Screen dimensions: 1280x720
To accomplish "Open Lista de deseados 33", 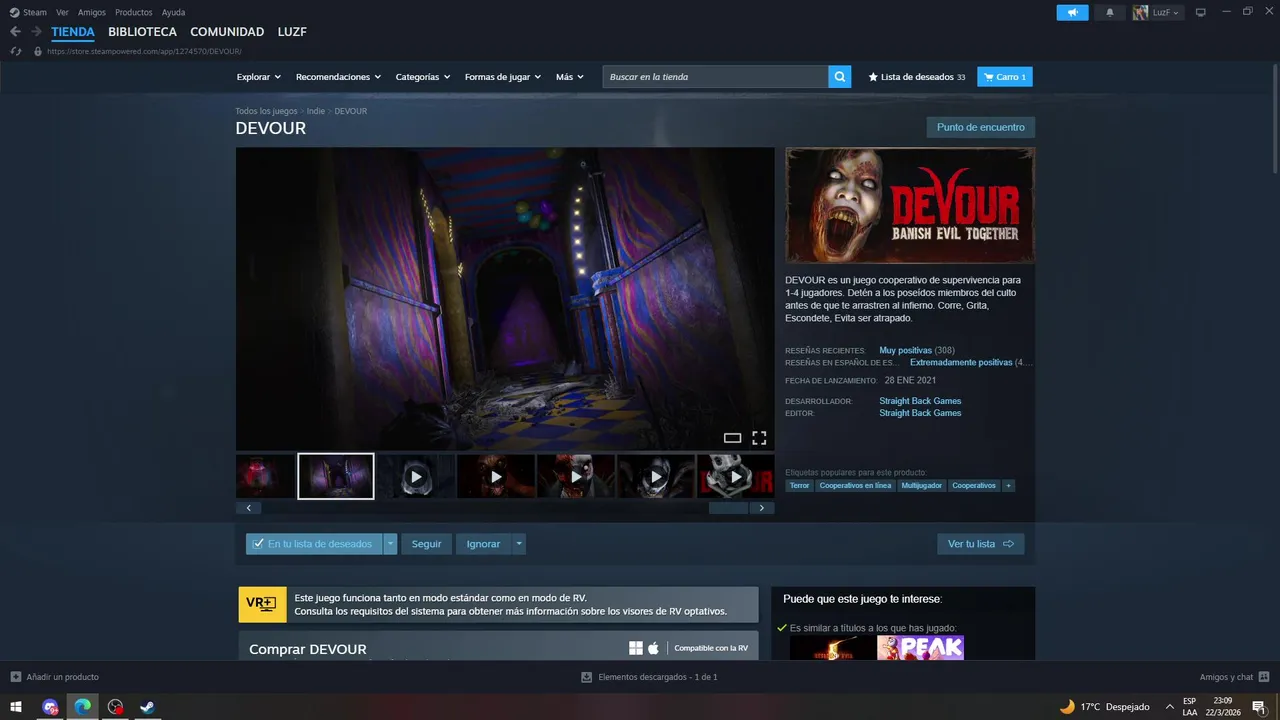I will pos(917,77).
